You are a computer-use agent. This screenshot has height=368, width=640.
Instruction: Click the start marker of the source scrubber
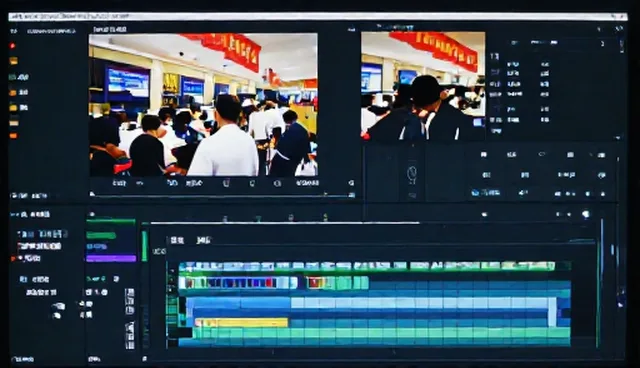(92, 195)
